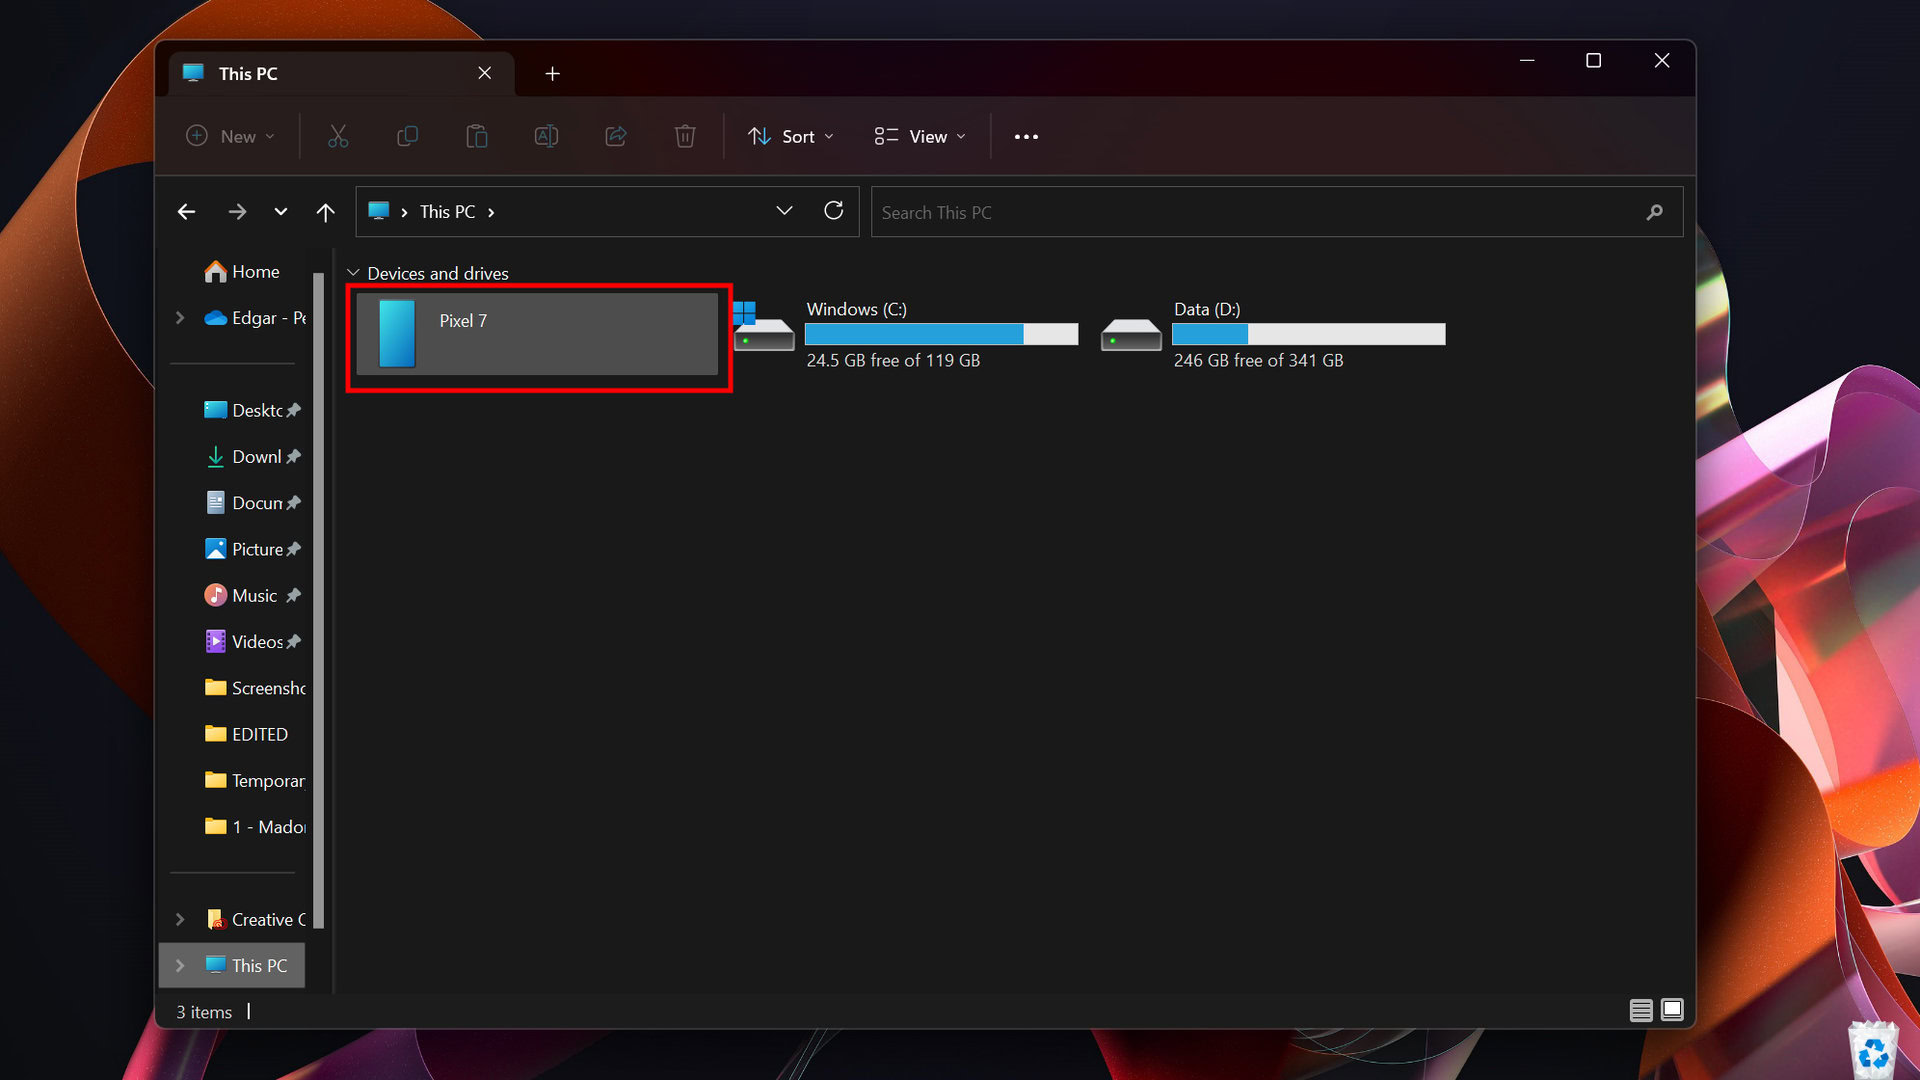This screenshot has width=1920, height=1080.
Task: Click the Data (D:) storage usage bar
Action: (x=1308, y=334)
